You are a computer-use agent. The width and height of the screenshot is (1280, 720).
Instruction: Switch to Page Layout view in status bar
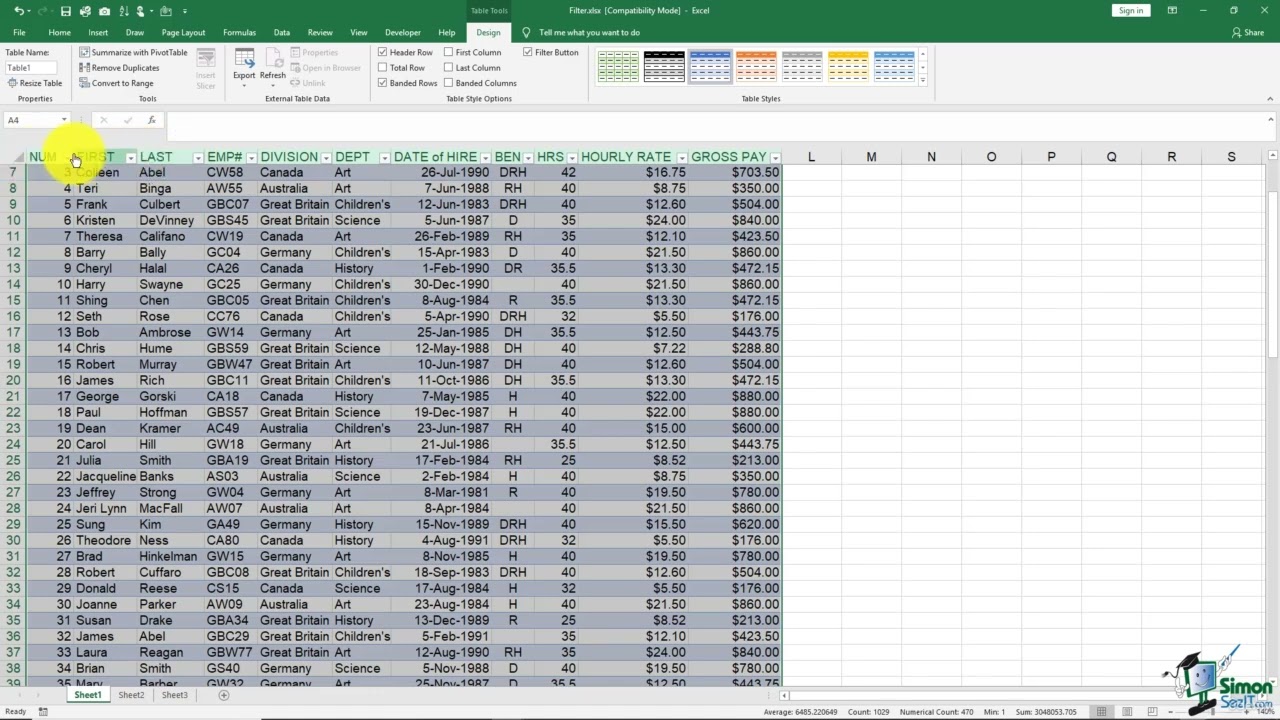coord(1125,712)
